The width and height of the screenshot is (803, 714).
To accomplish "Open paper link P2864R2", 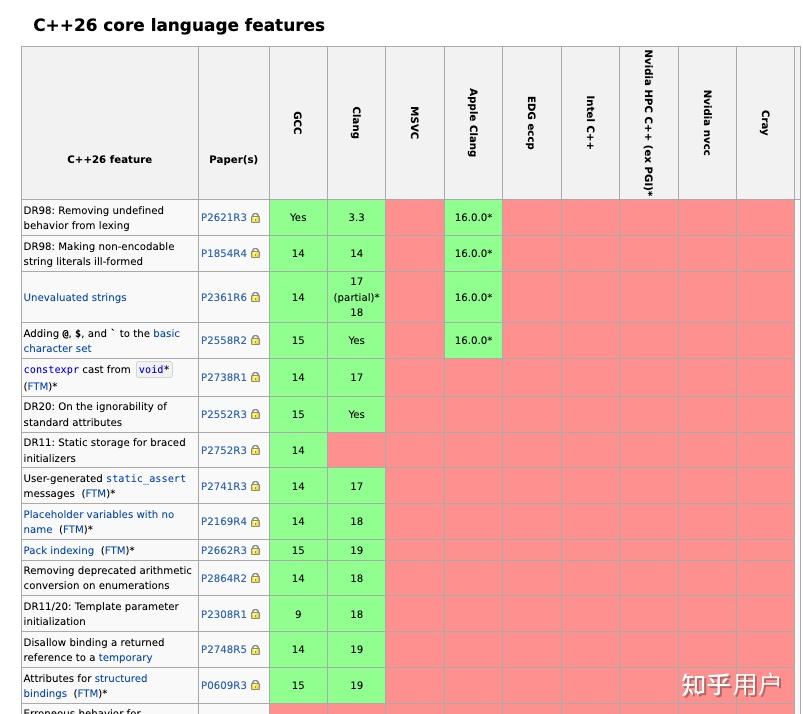I will click(223, 578).
